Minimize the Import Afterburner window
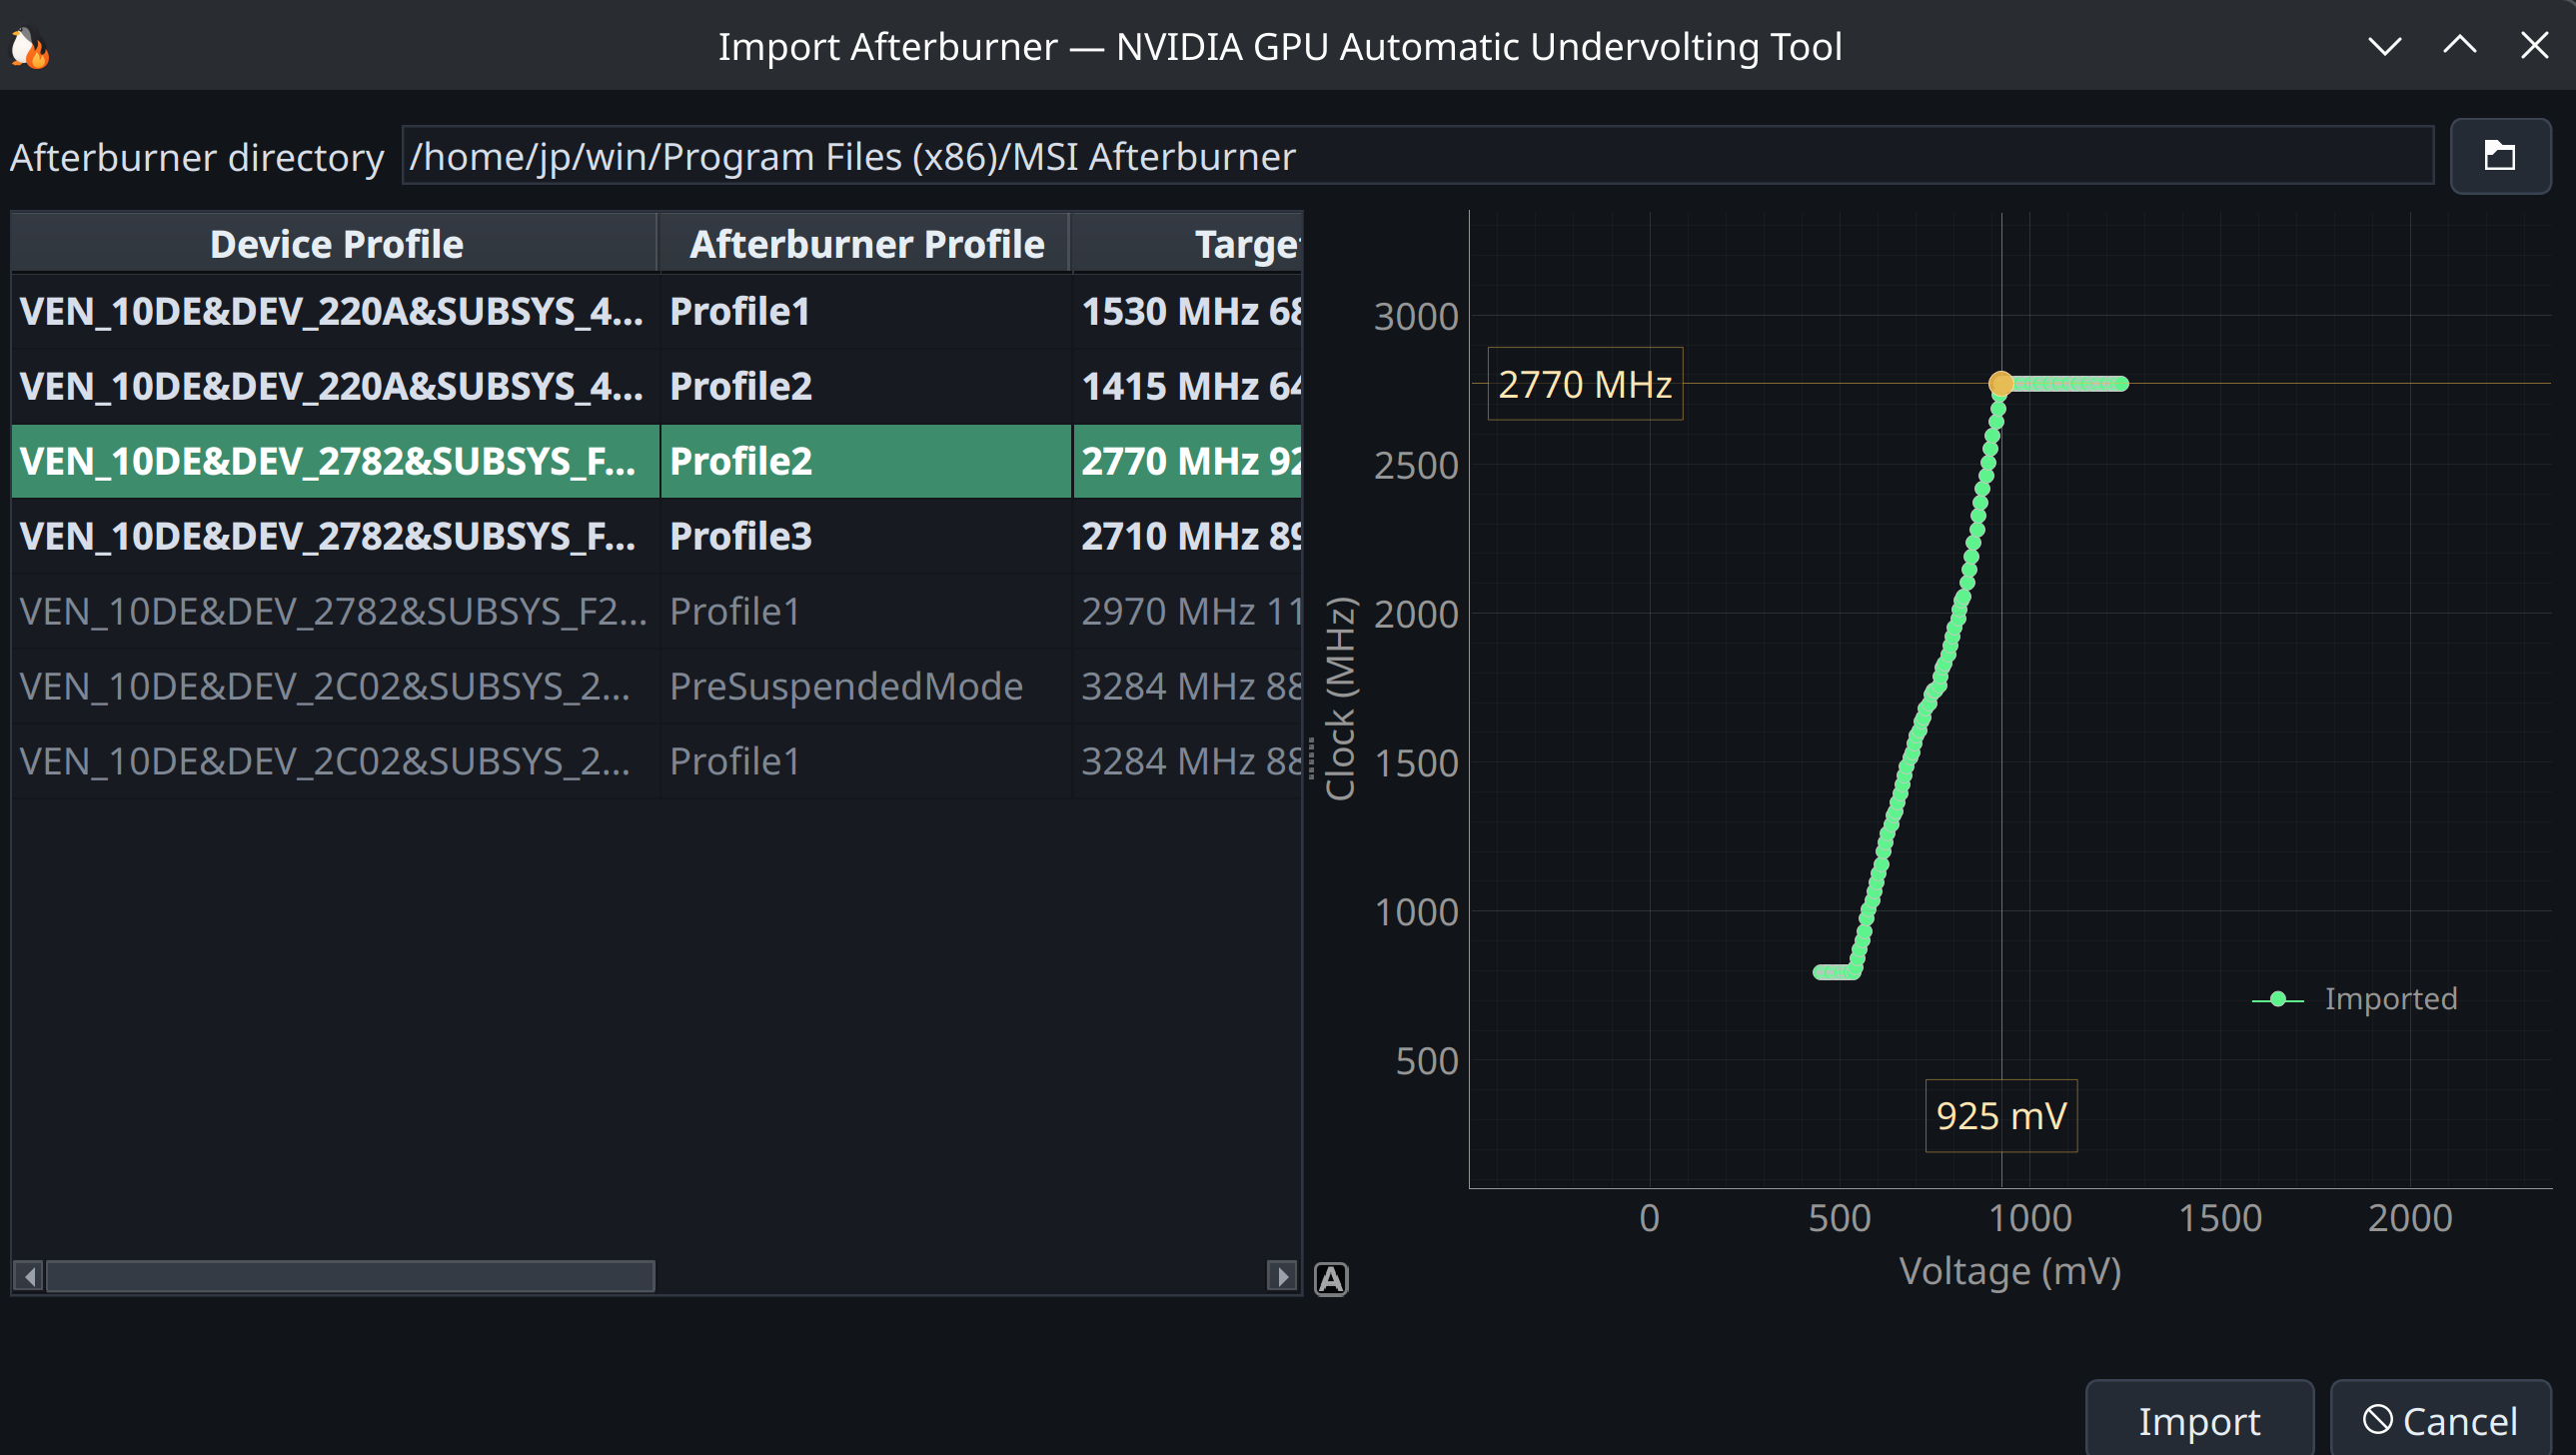This screenshot has width=2576, height=1455. coord(2385,46)
